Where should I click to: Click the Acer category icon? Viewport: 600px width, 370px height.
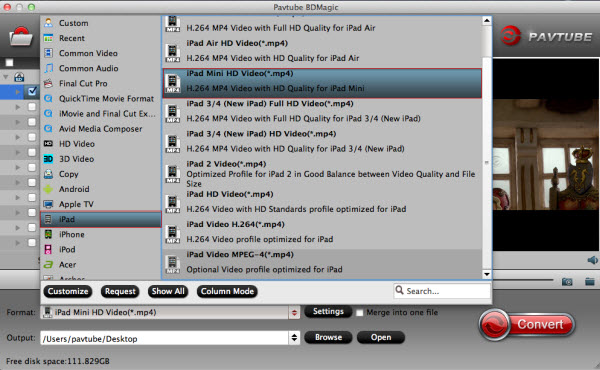(48, 264)
